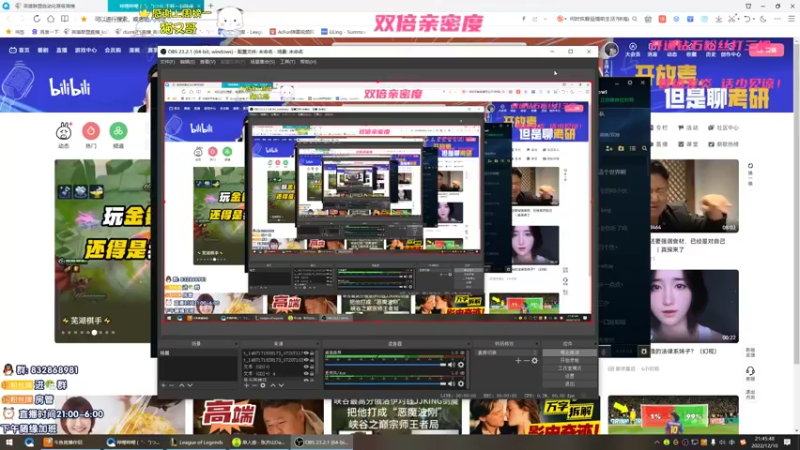Open bilibili 动态 rabbit icon
This screenshot has height=450, width=800.
(x=64, y=132)
